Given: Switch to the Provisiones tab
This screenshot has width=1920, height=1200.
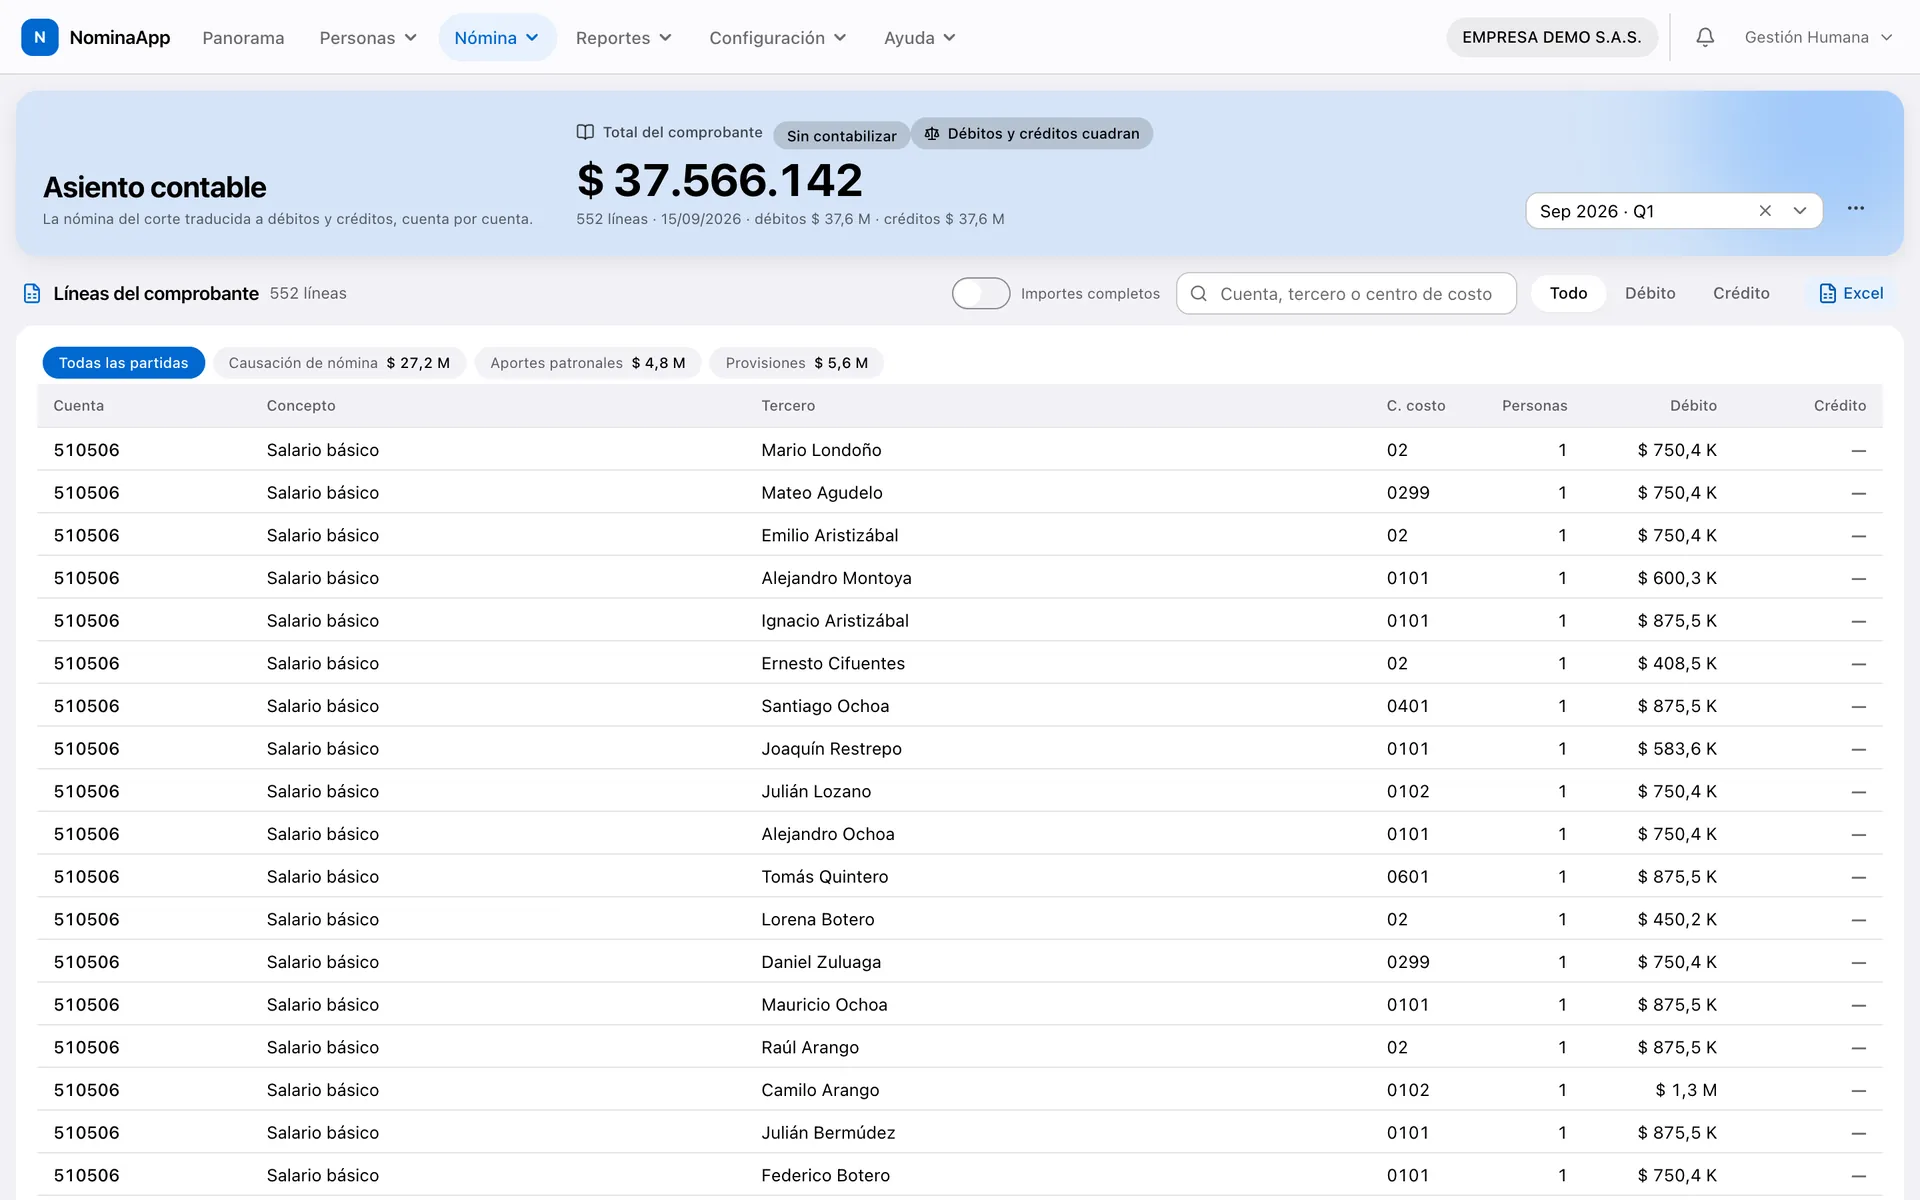Looking at the screenshot, I should [x=797, y=363].
